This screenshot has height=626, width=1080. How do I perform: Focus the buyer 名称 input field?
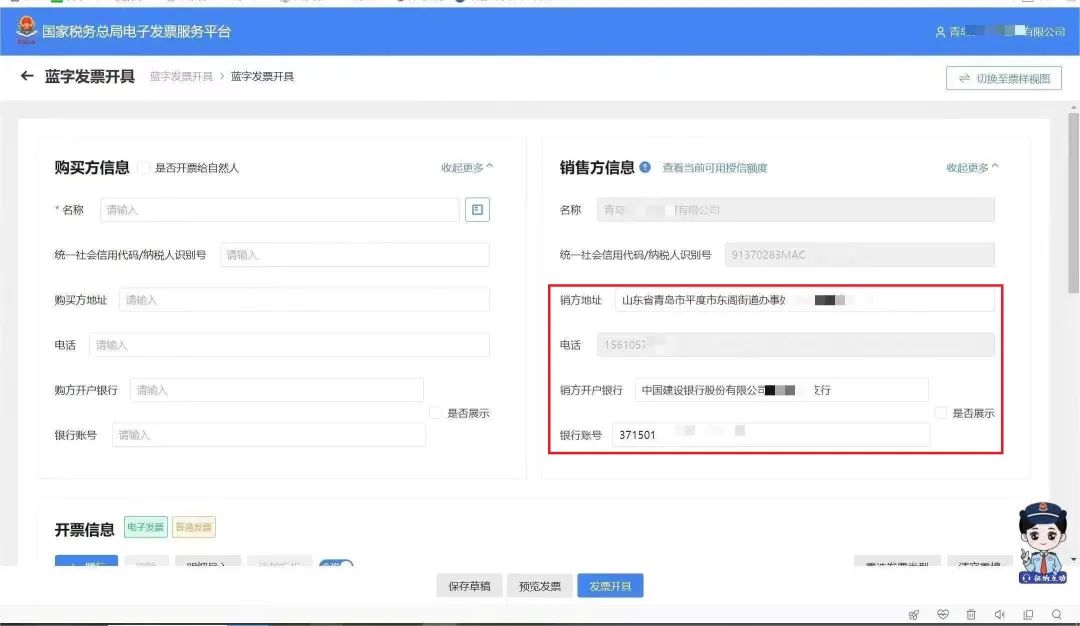coord(280,209)
